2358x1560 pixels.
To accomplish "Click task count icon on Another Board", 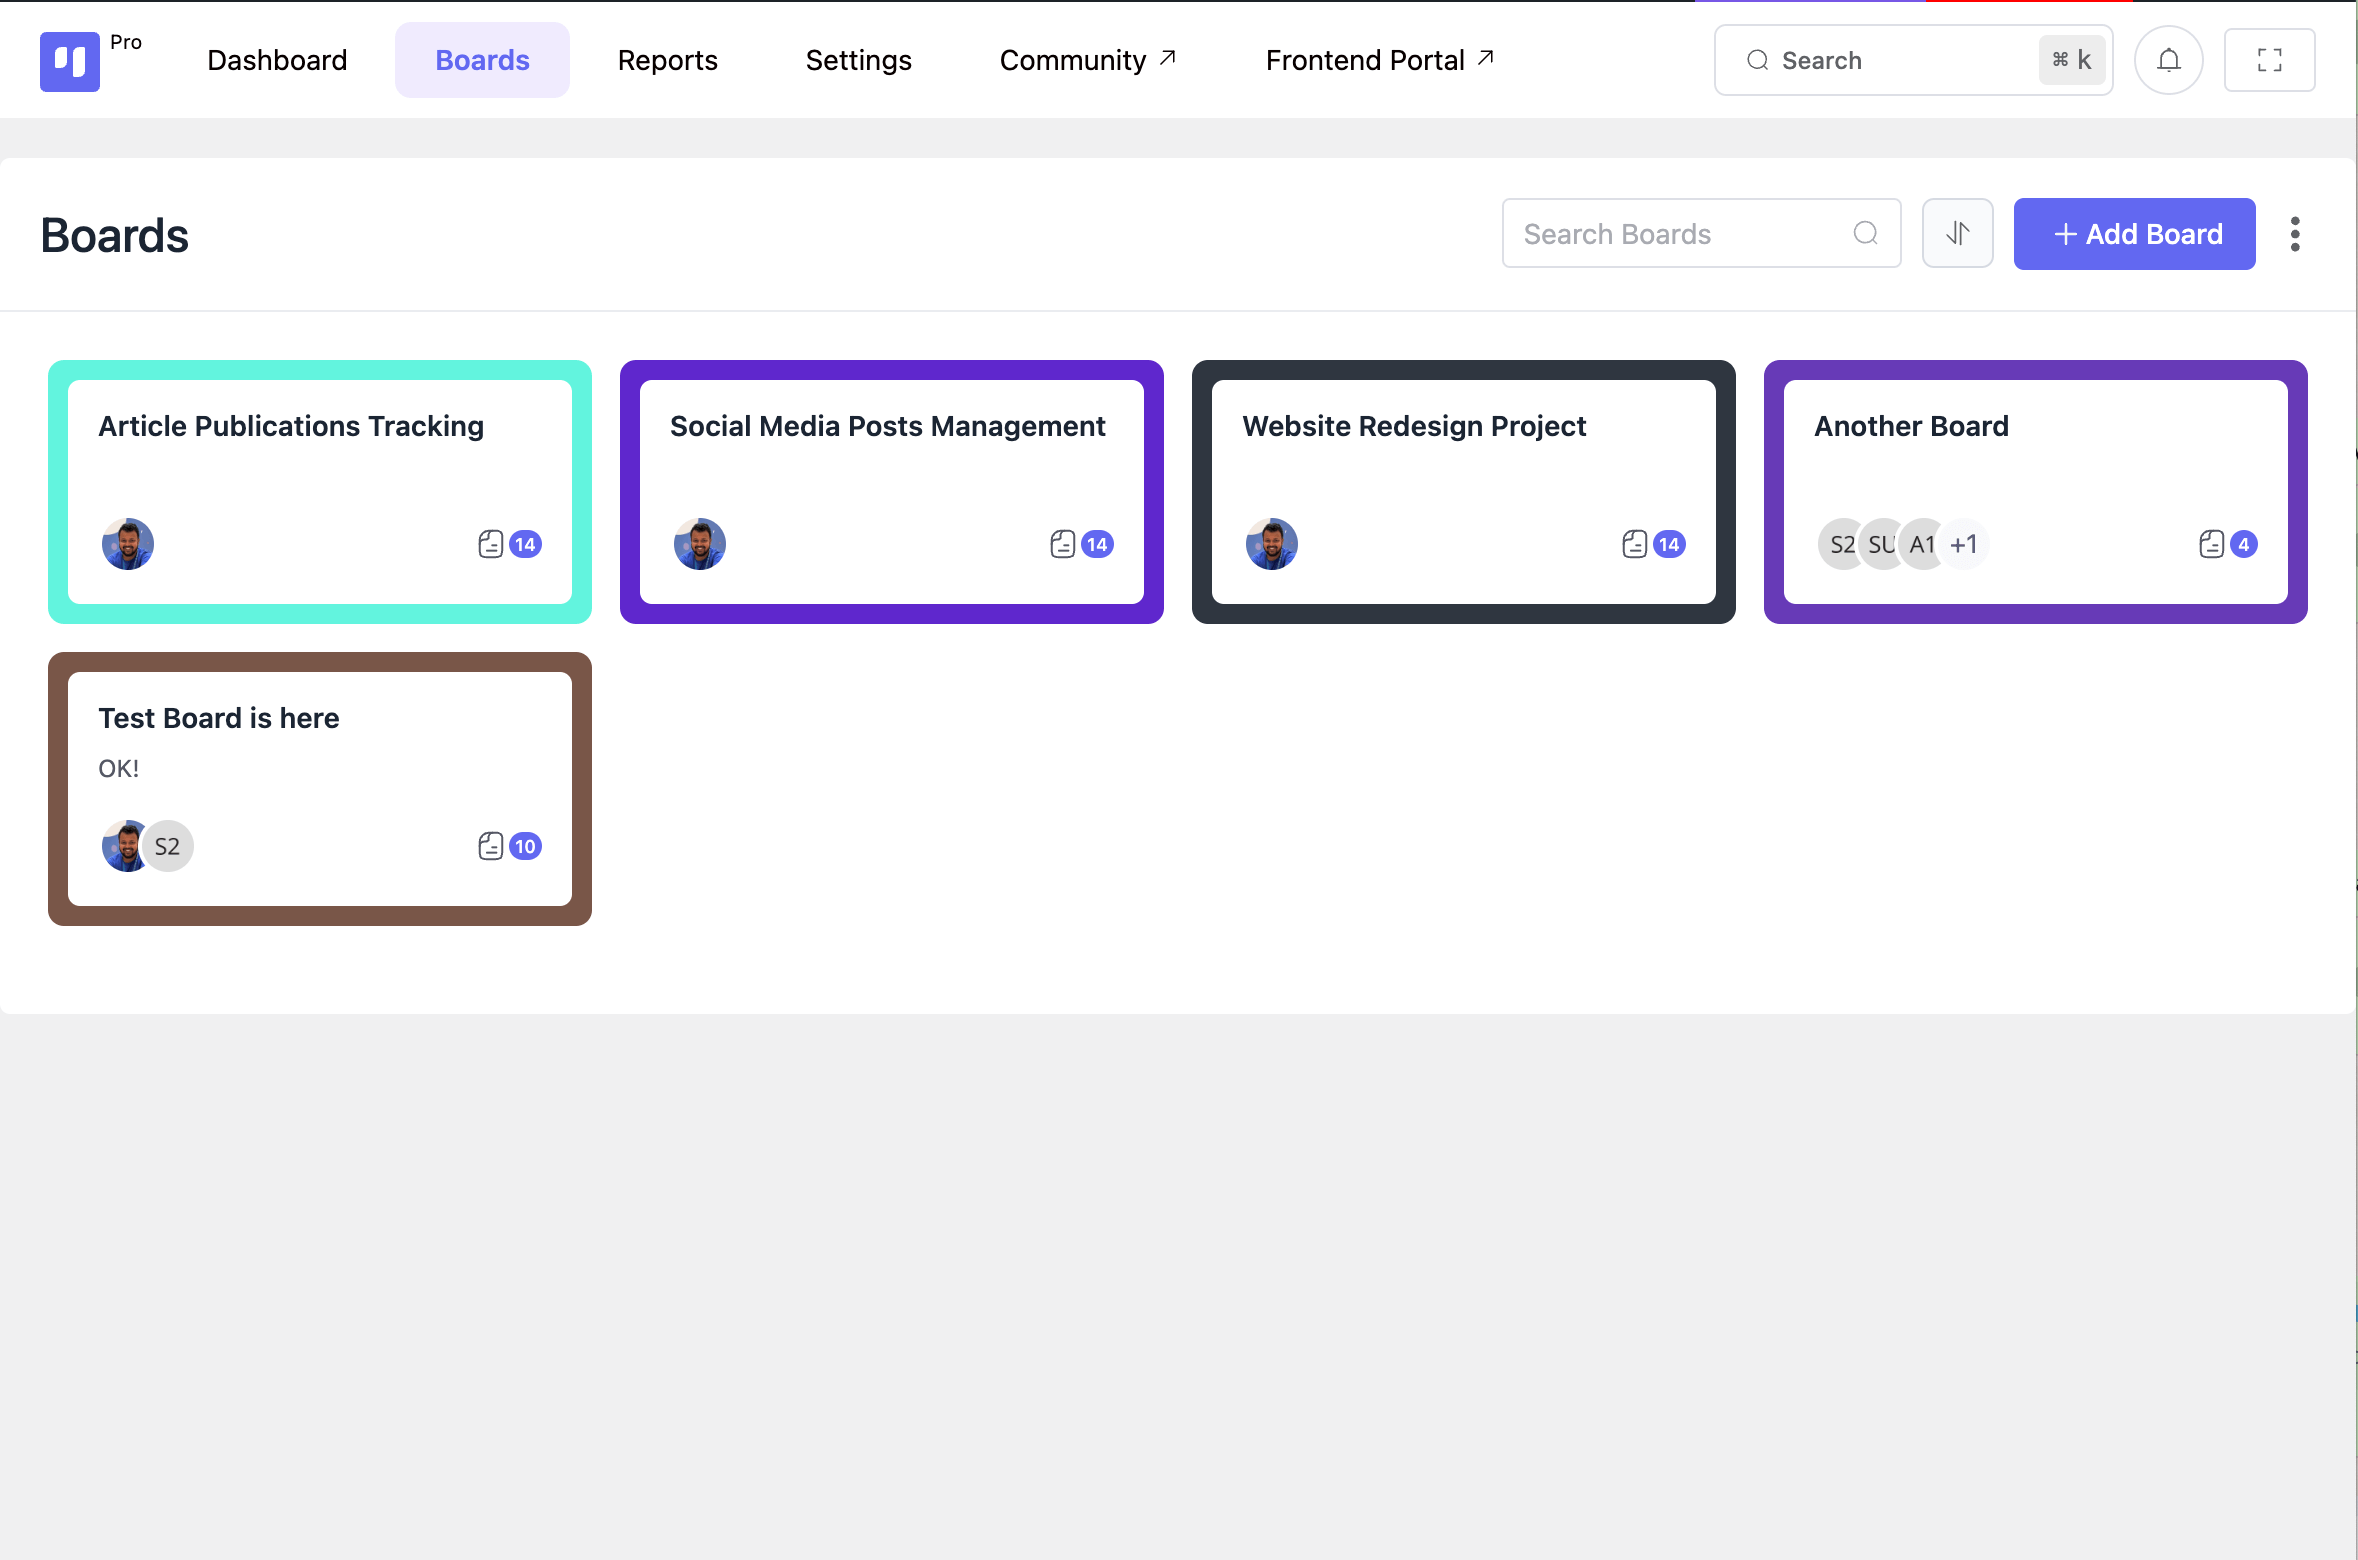I will coord(2211,544).
